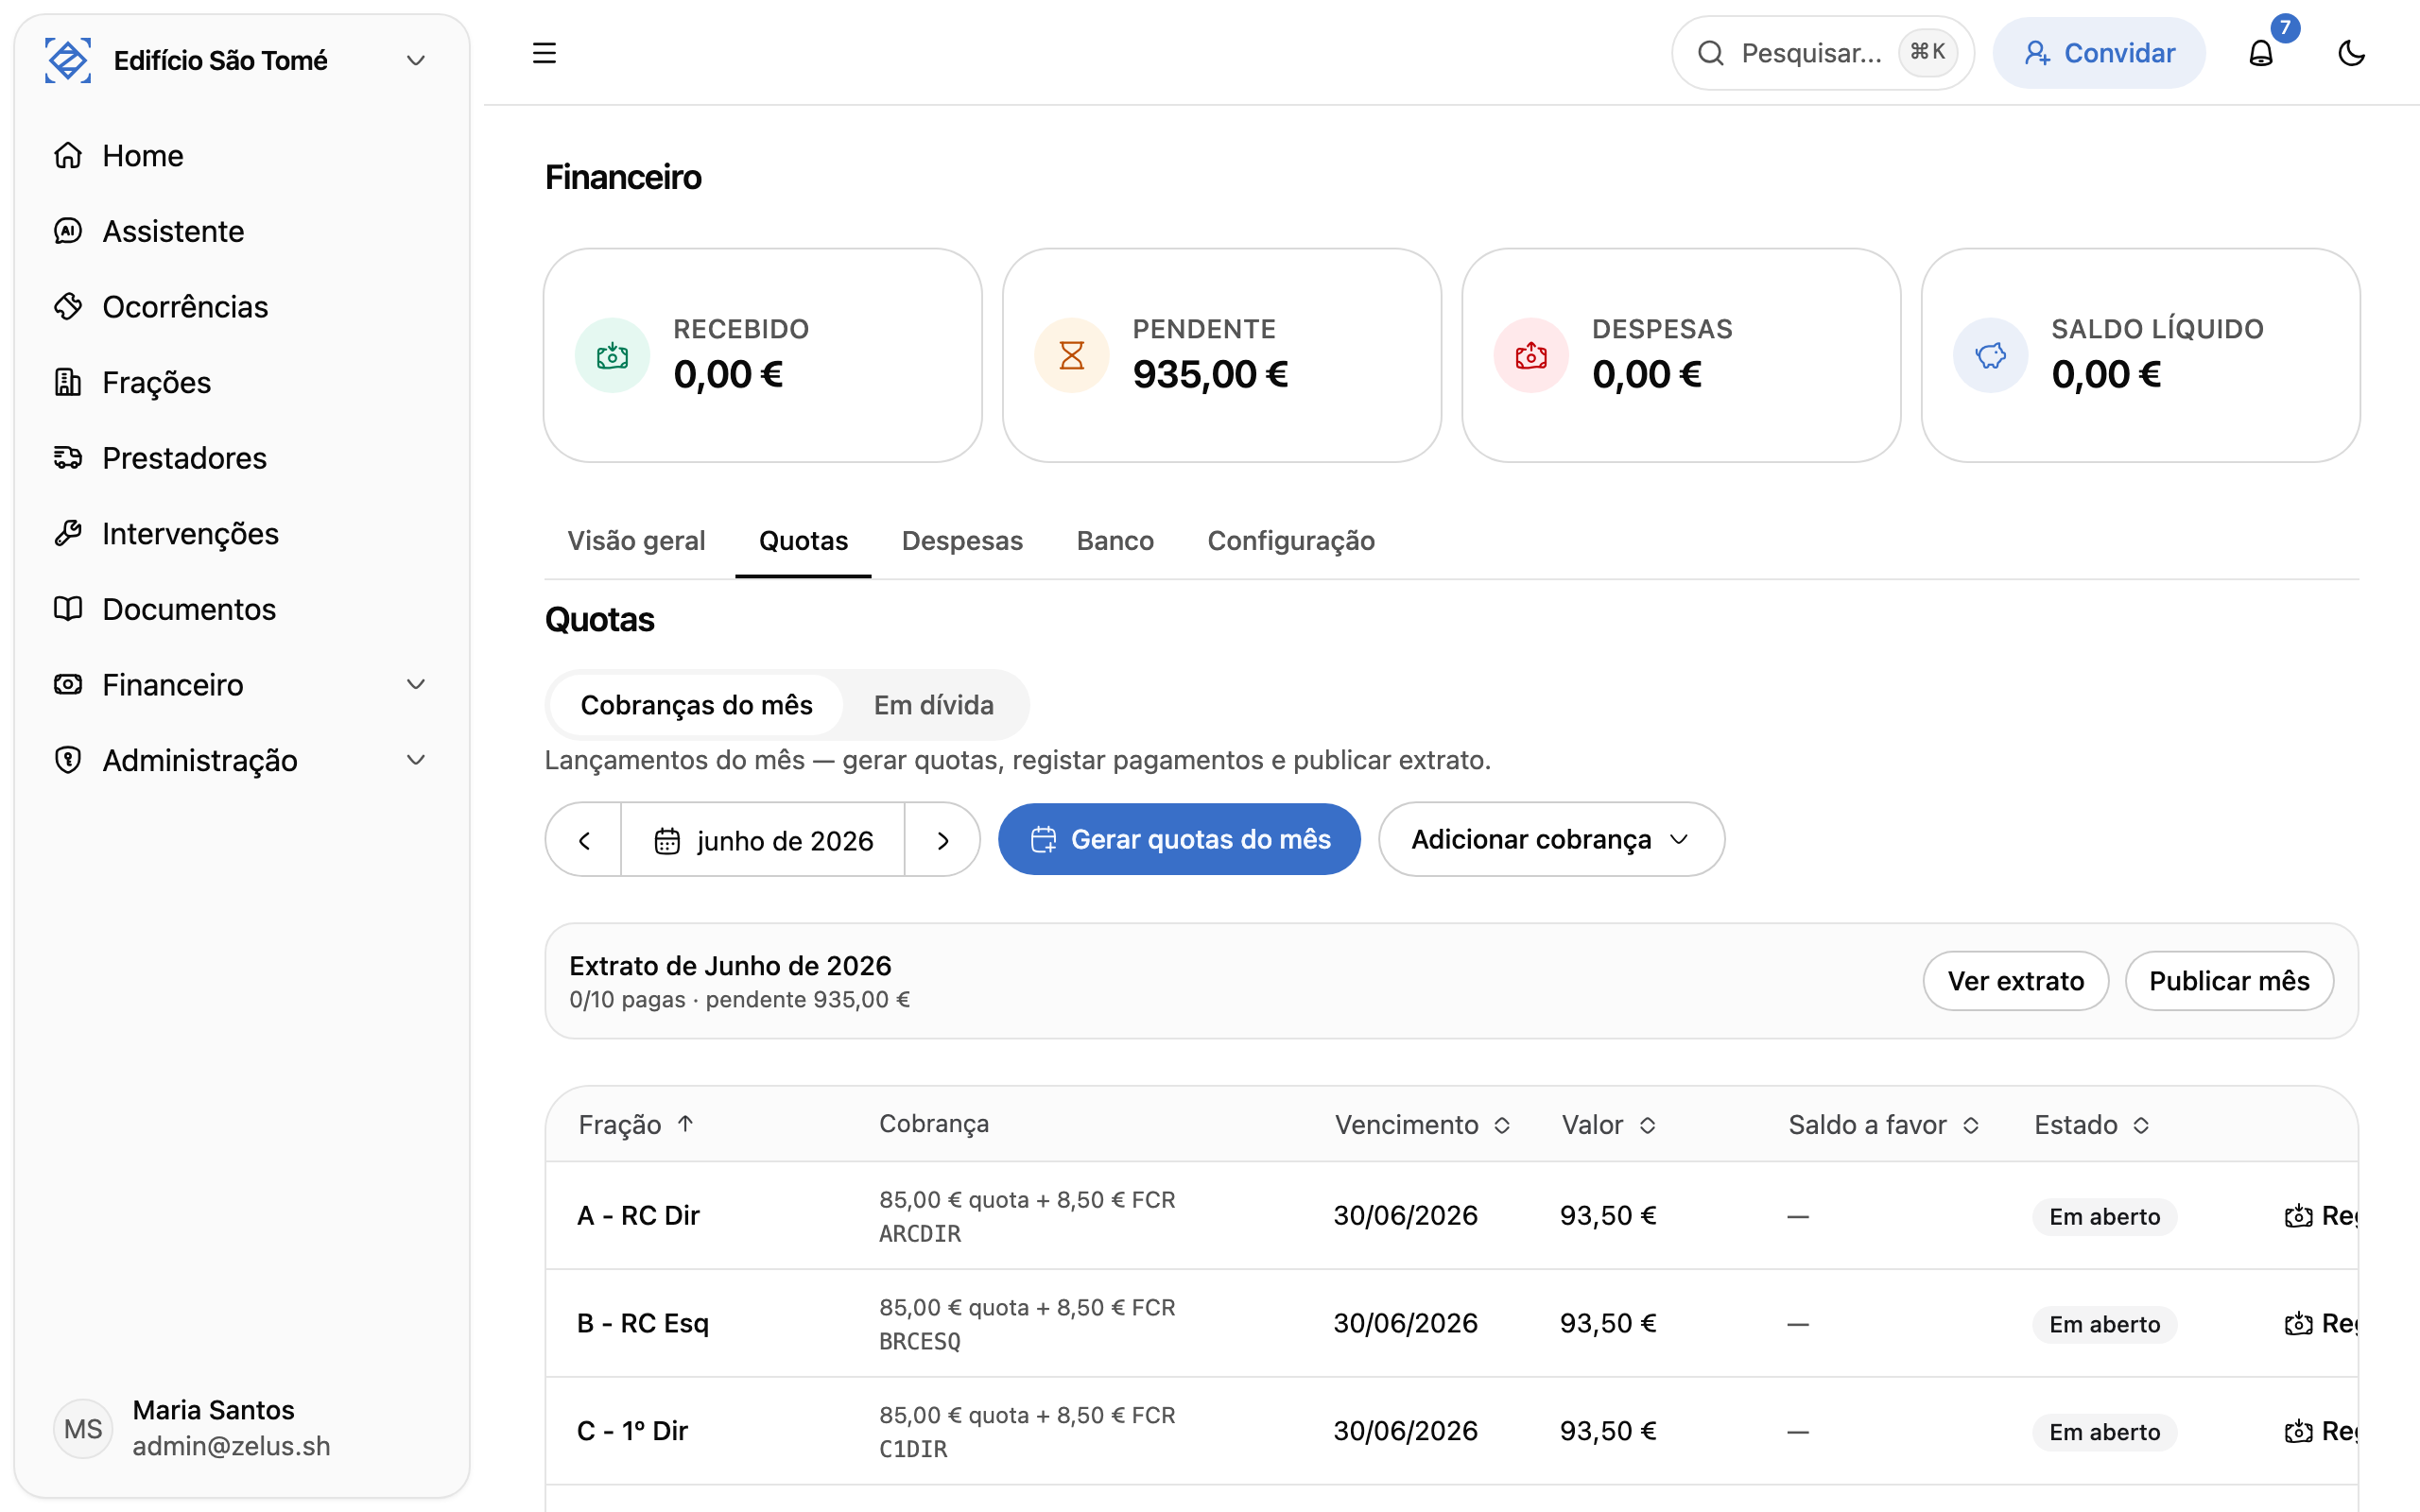Switch to the Em dívida segment
Screen dimensions: 2420x1512
click(933, 705)
